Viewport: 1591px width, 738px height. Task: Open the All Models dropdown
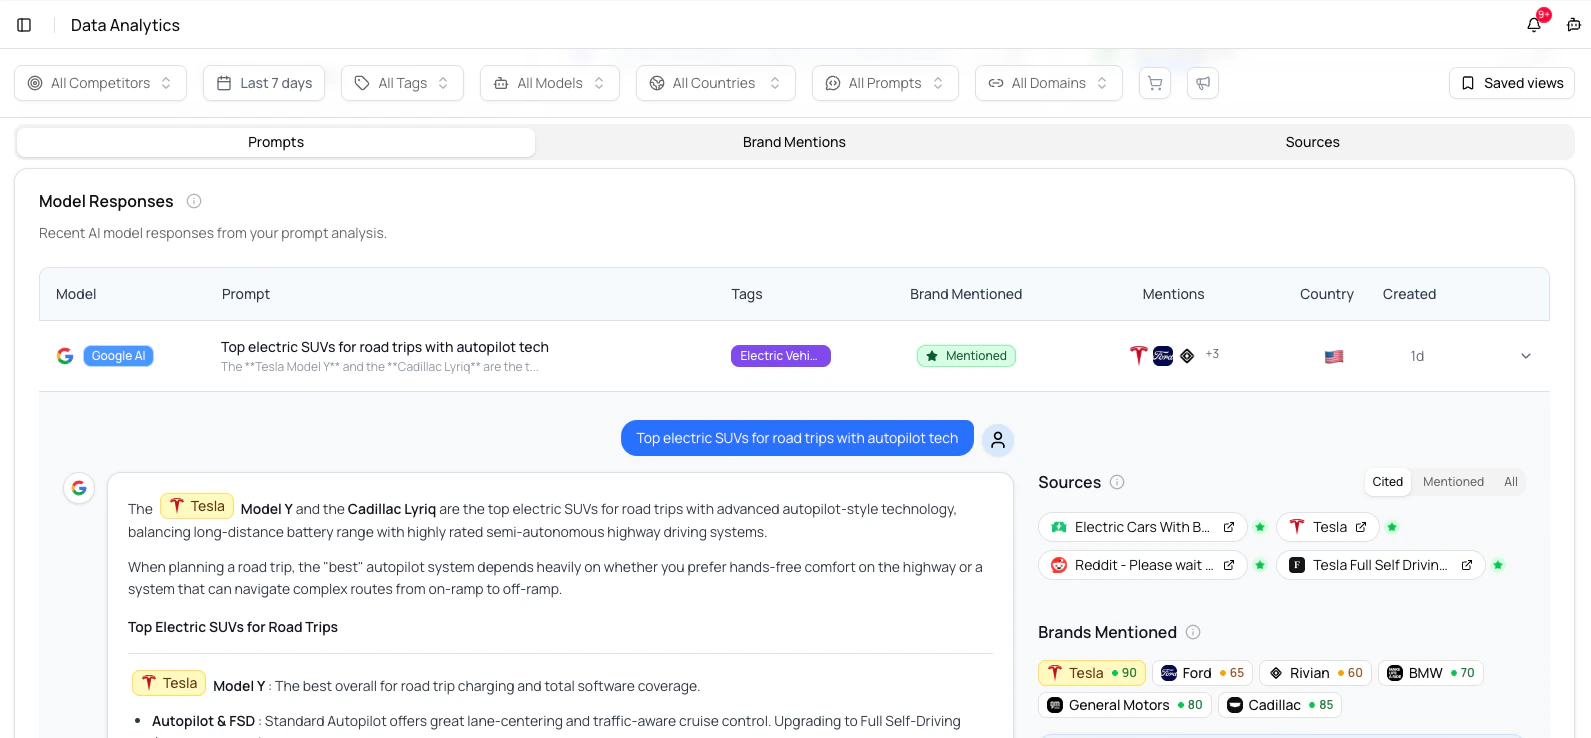click(x=550, y=83)
